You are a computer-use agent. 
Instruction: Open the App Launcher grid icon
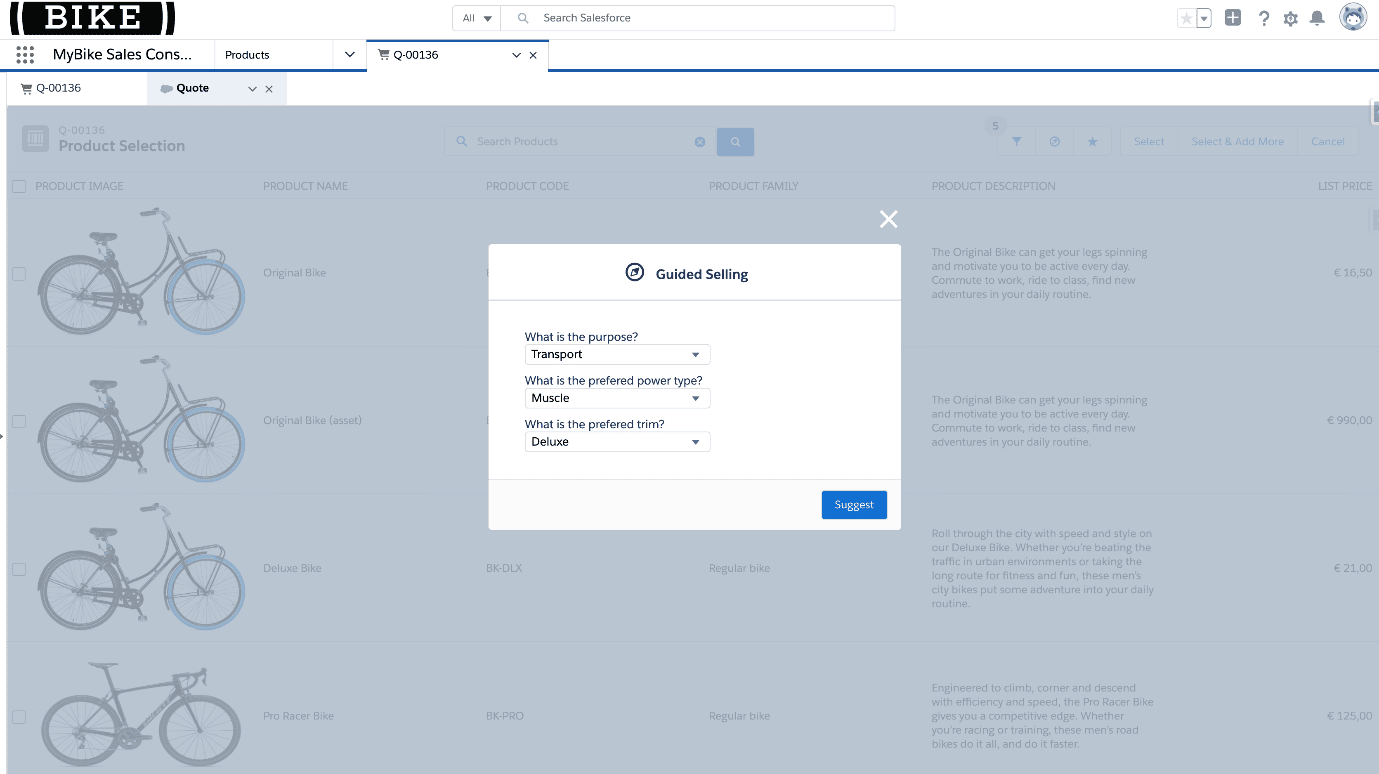click(25, 55)
